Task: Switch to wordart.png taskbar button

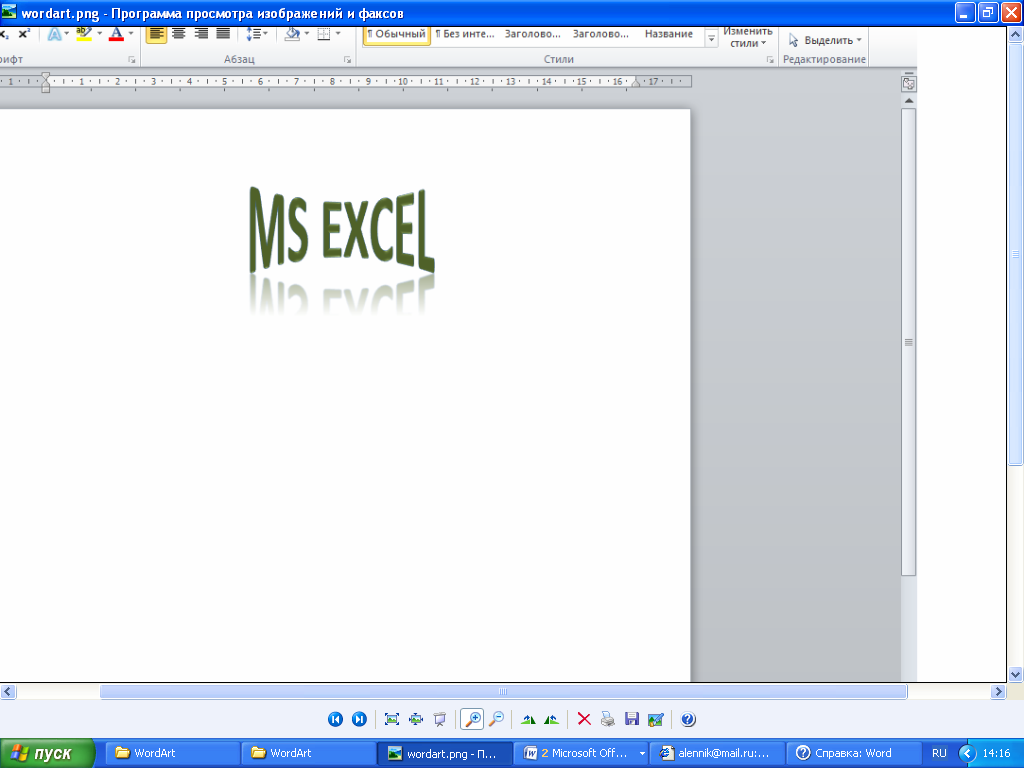Action: point(444,754)
